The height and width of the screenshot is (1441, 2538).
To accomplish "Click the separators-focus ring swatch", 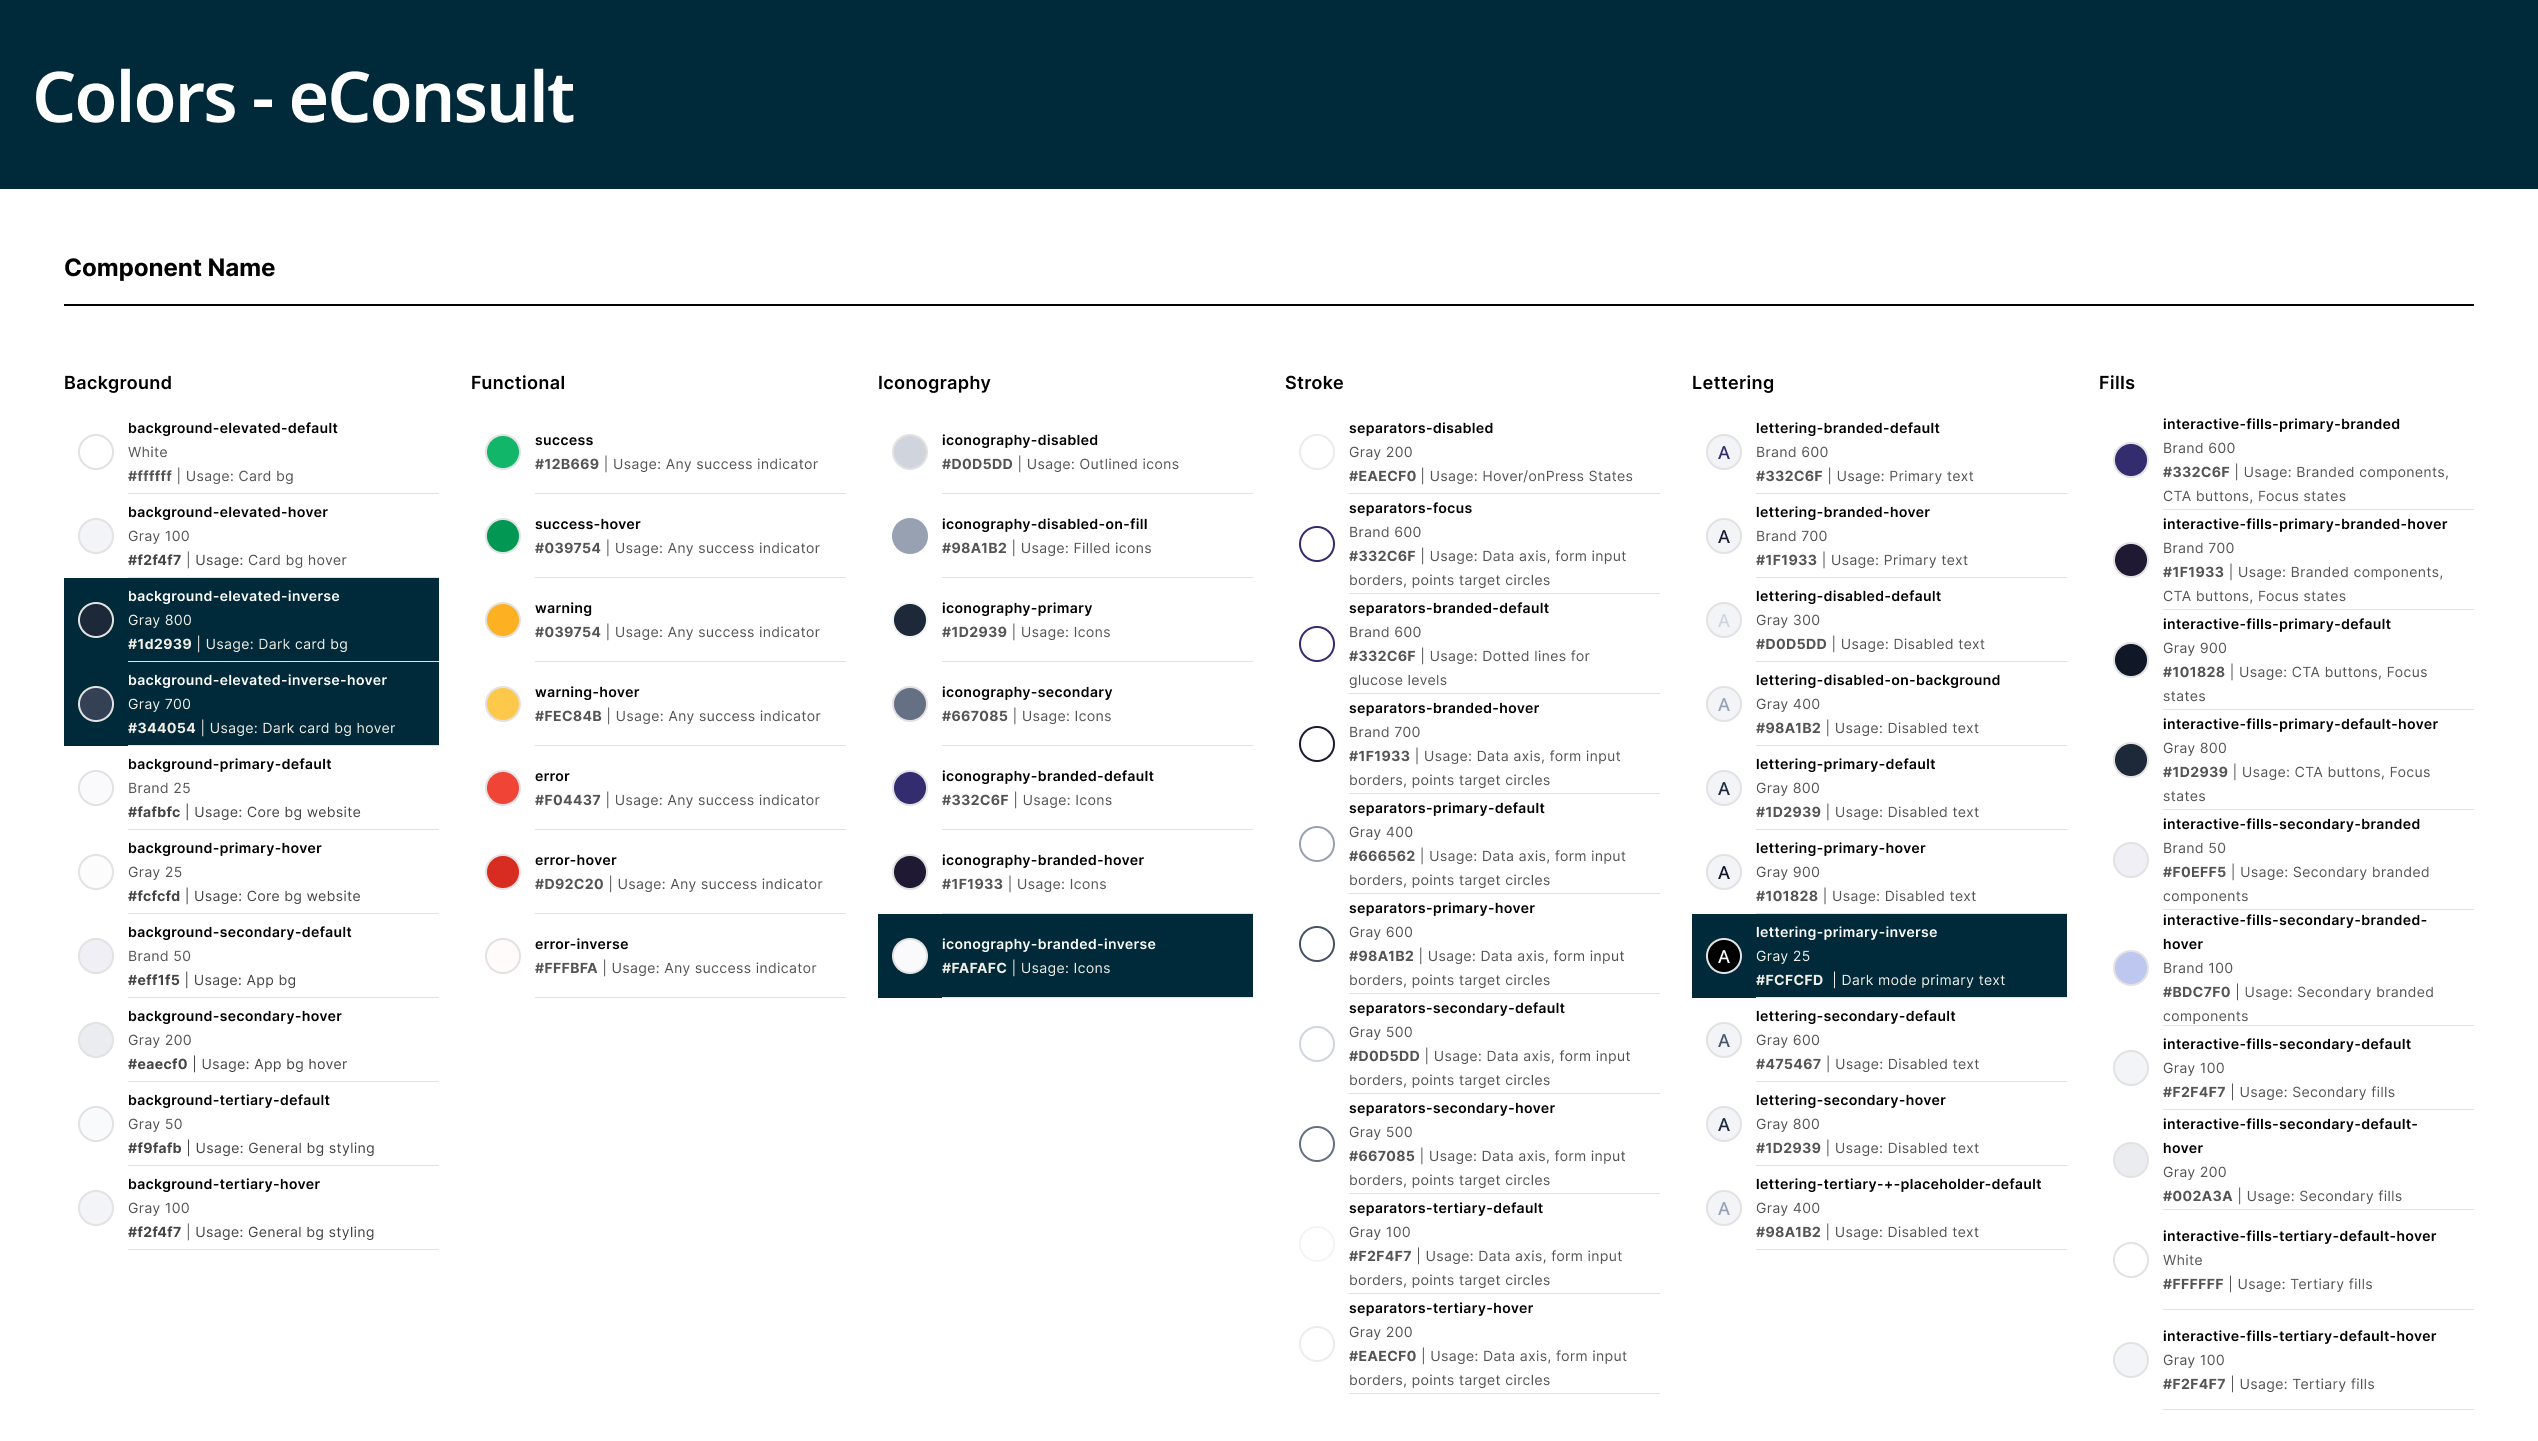I will point(1317,544).
